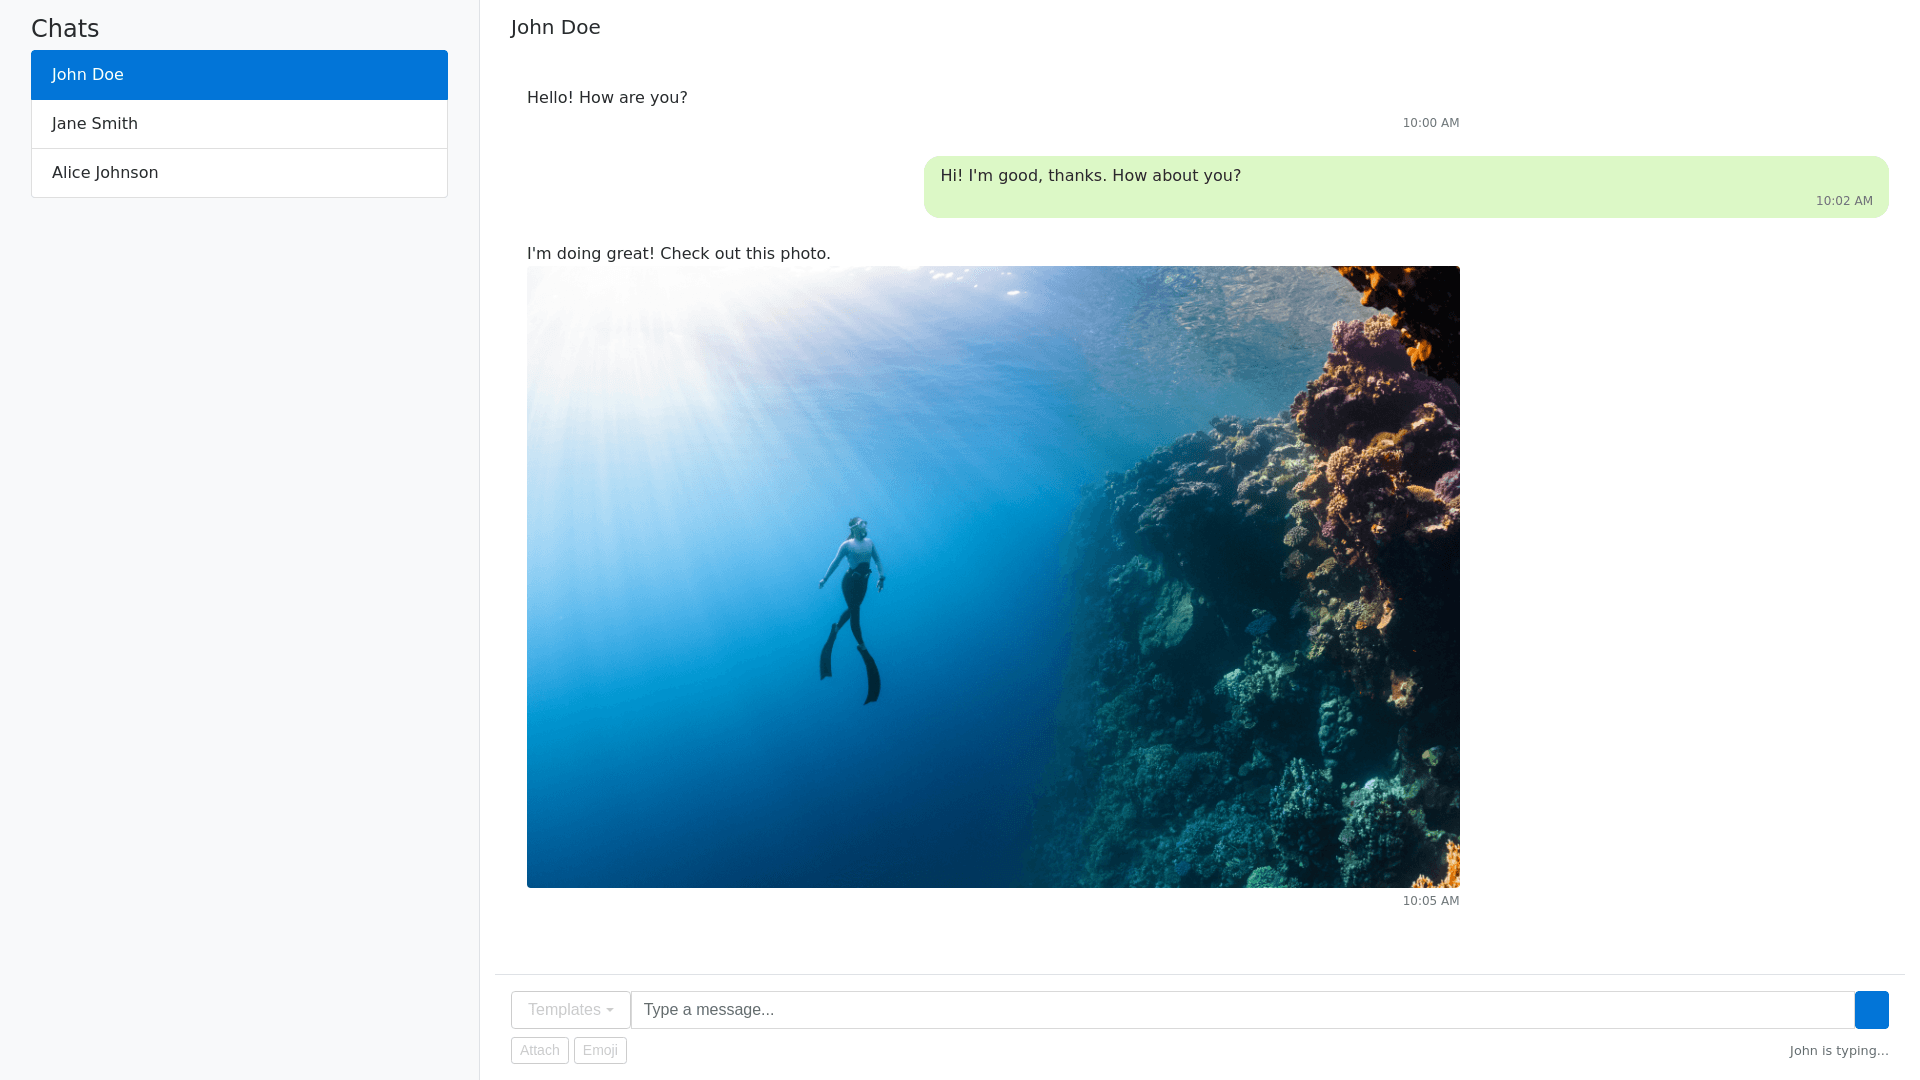
Task: Open Jane Smith's chat
Action: click(x=239, y=124)
